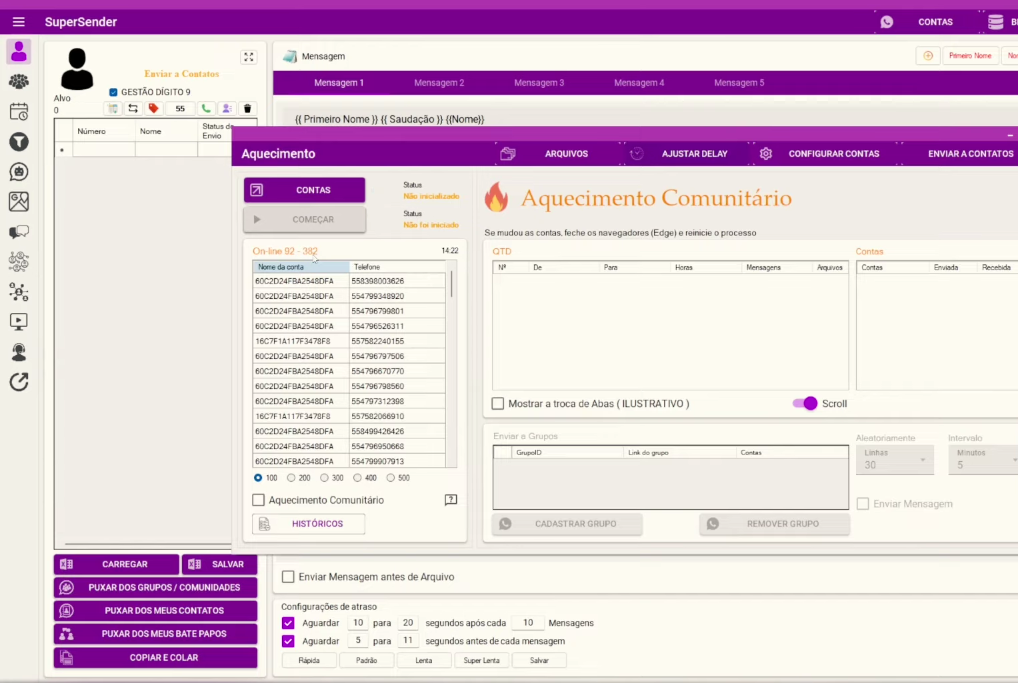
Task: Click the share arrow sidebar icon
Action: (19, 382)
